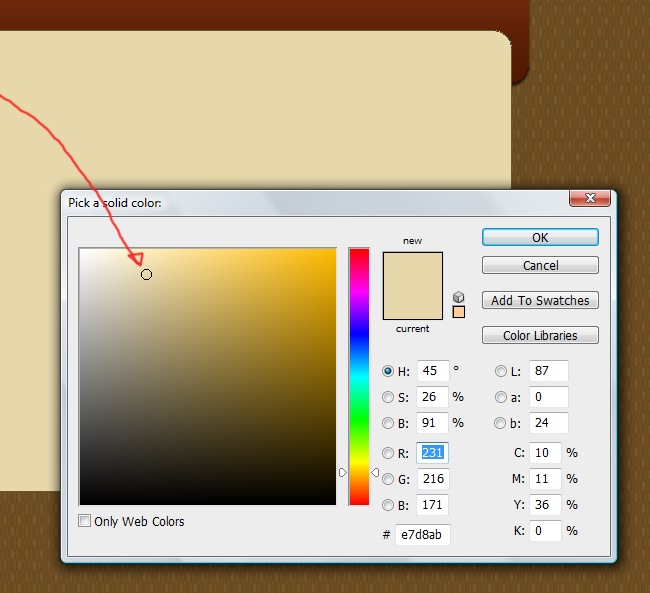
Task: Click the Lab a field showing 0
Action: [549, 397]
